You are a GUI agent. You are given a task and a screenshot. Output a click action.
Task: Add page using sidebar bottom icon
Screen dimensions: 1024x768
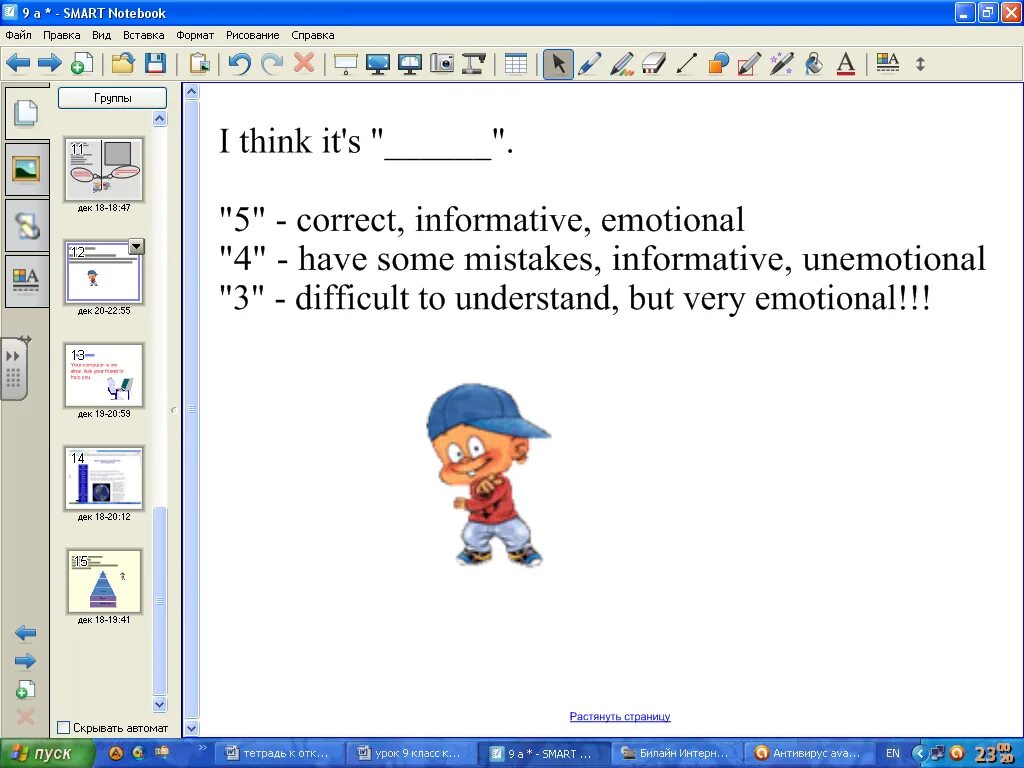point(25,690)
